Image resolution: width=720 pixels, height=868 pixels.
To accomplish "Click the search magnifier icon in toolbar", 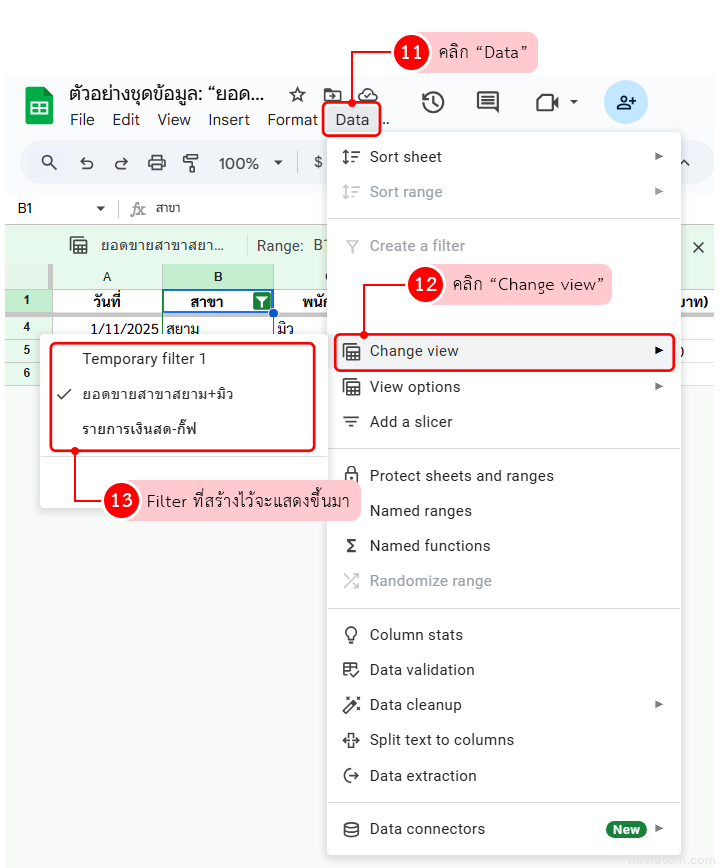I will [x=49, y=163].
